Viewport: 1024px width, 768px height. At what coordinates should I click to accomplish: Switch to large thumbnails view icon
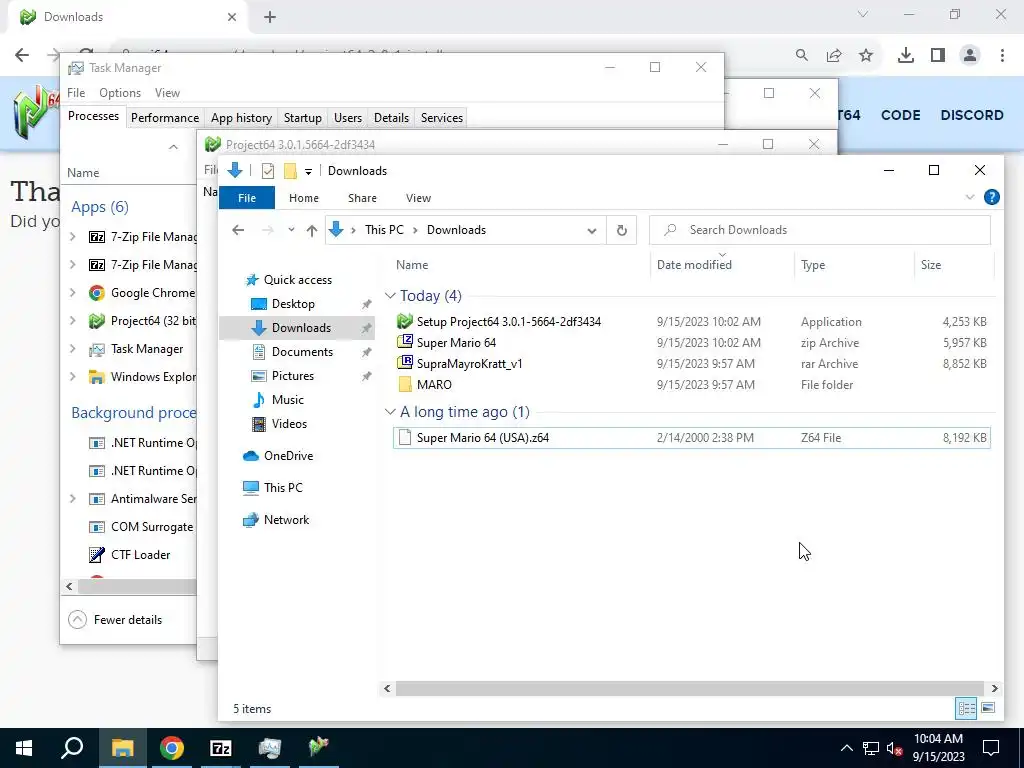(x=988, y=708)
